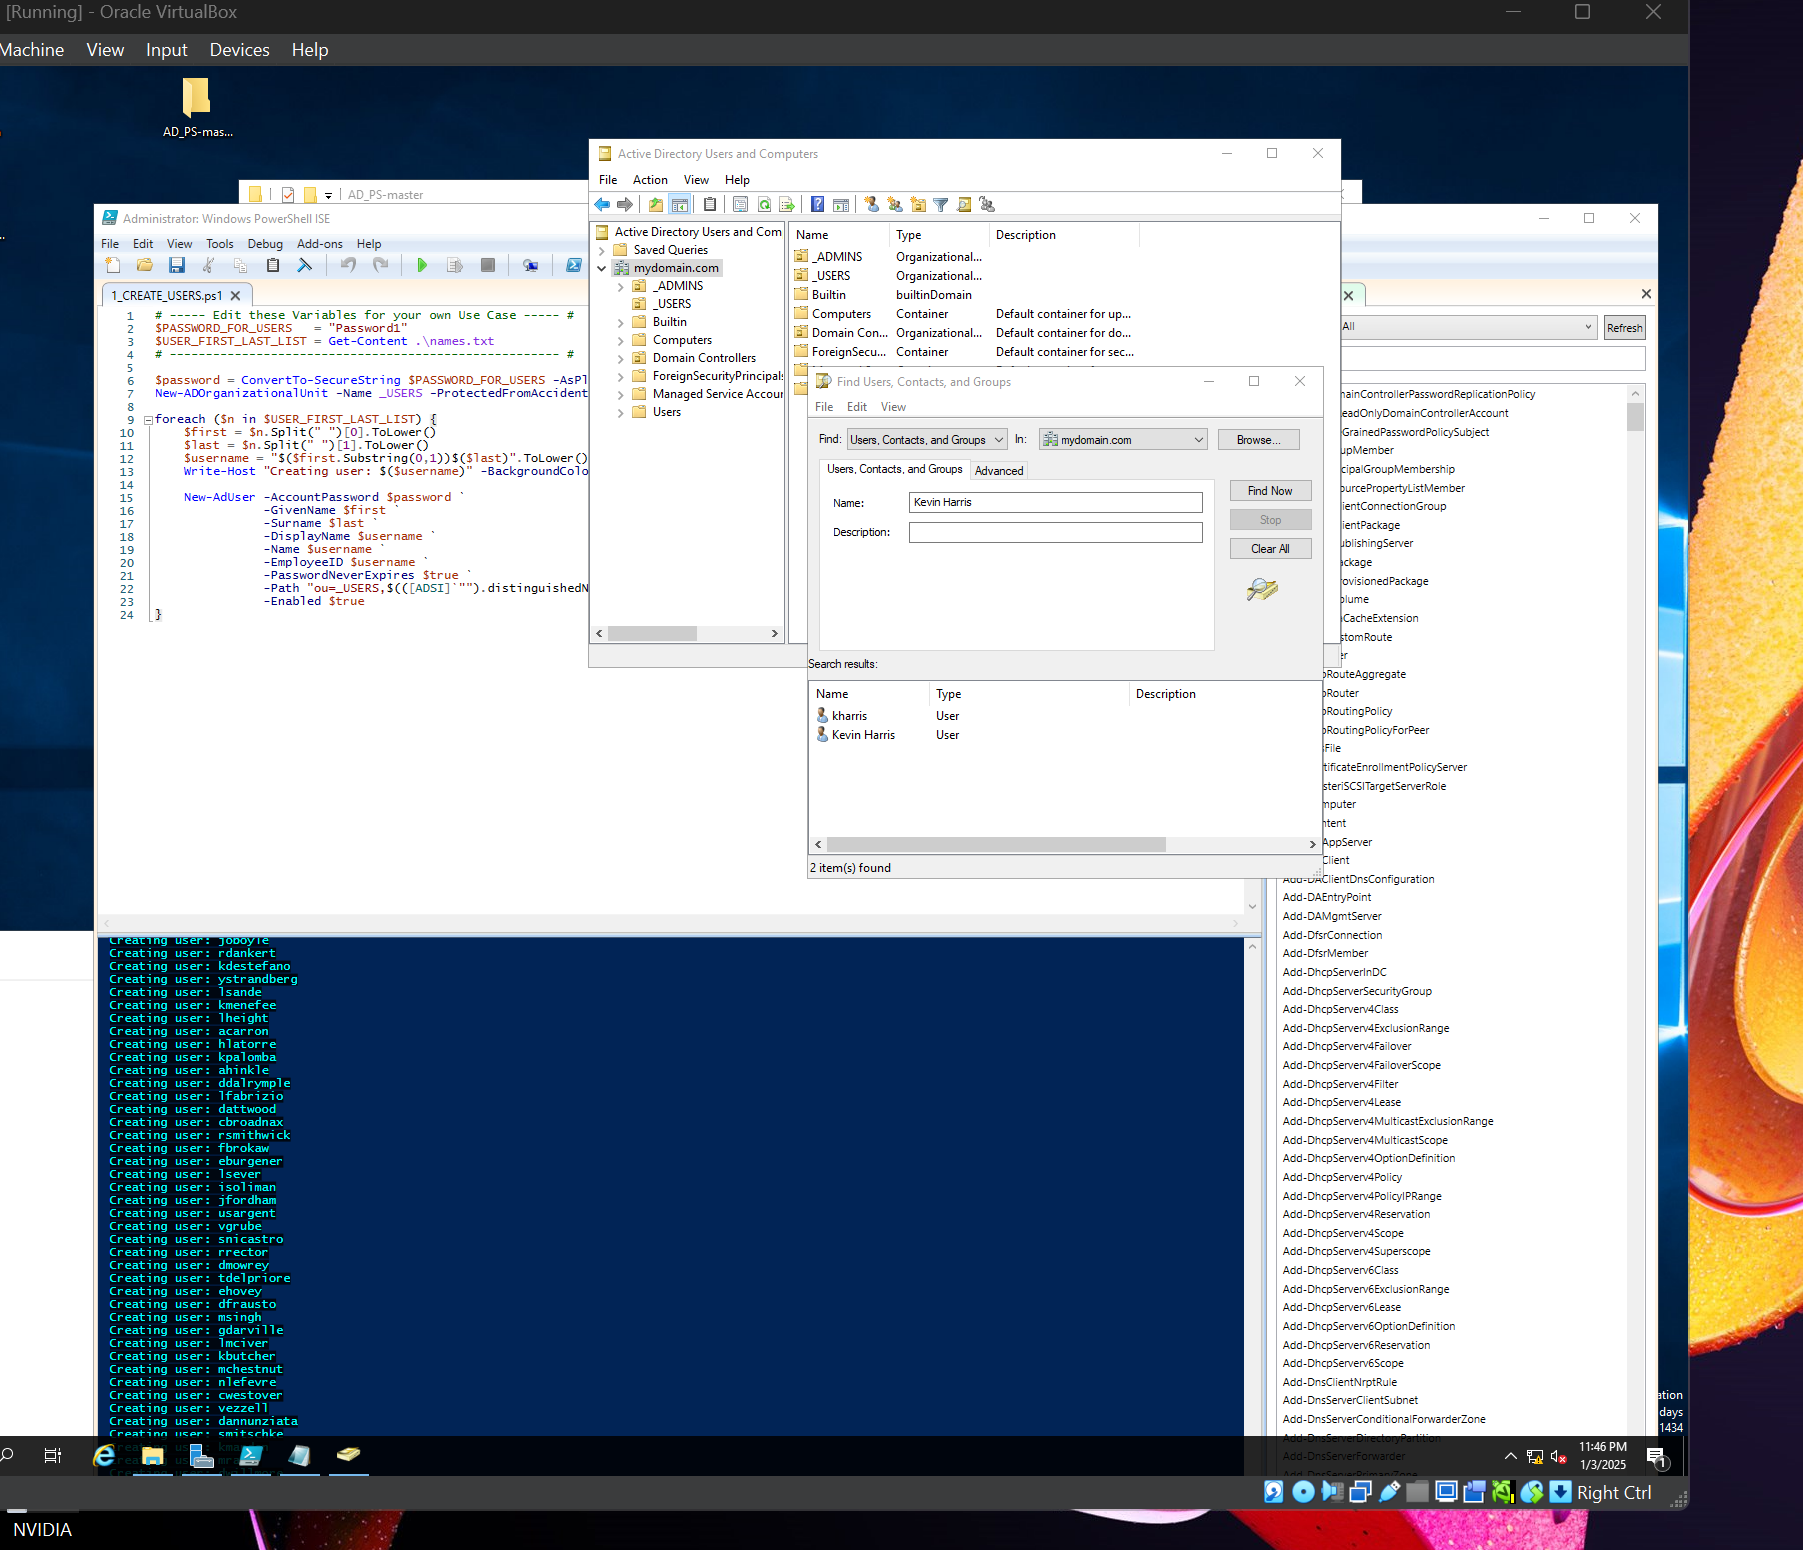1803x1550 pixels.
Task: Click the New script icon in PowerShell ISE
Action: point(113,265)
